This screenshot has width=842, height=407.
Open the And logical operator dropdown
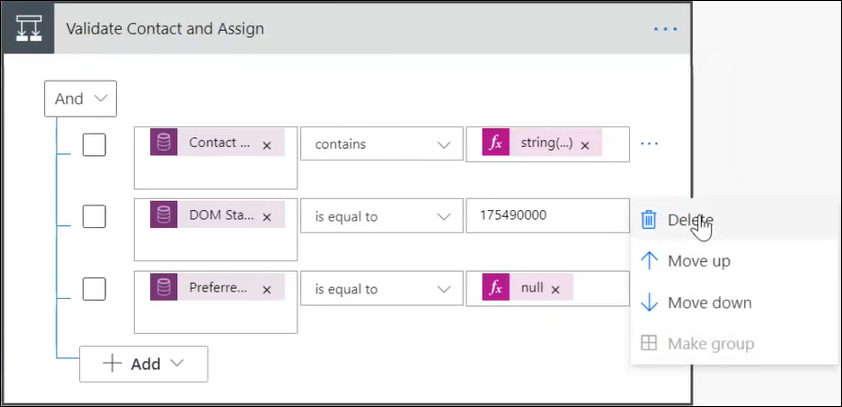81,99
